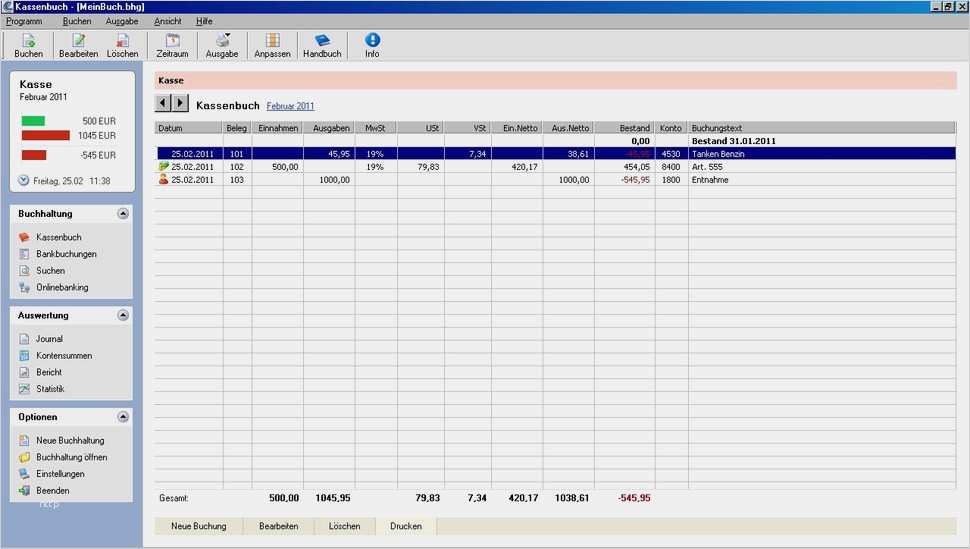Image resolution: width=970 pixels, height=549 pixels.
Task: Click the Beleg column header
Action: coord(237,128)
